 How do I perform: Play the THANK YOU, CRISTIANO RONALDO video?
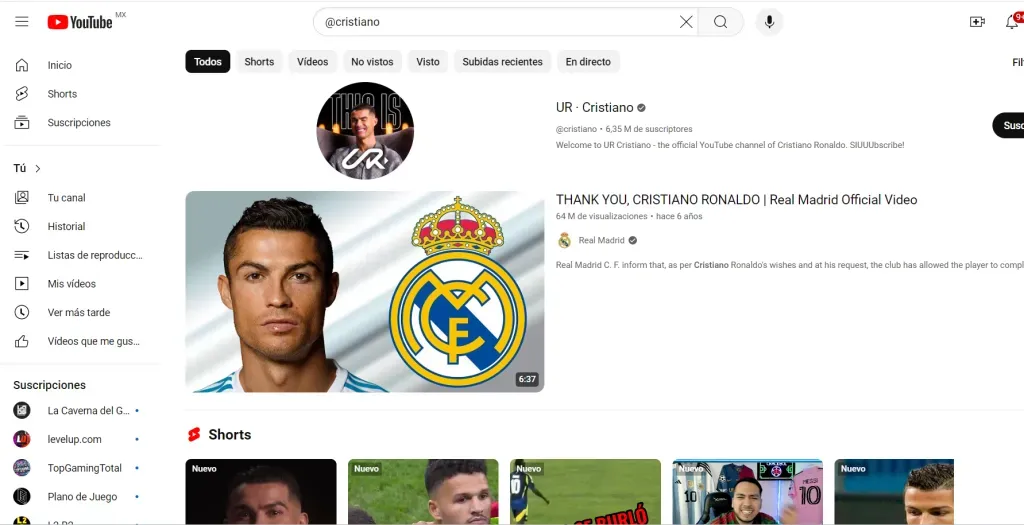tap(365, 291)
